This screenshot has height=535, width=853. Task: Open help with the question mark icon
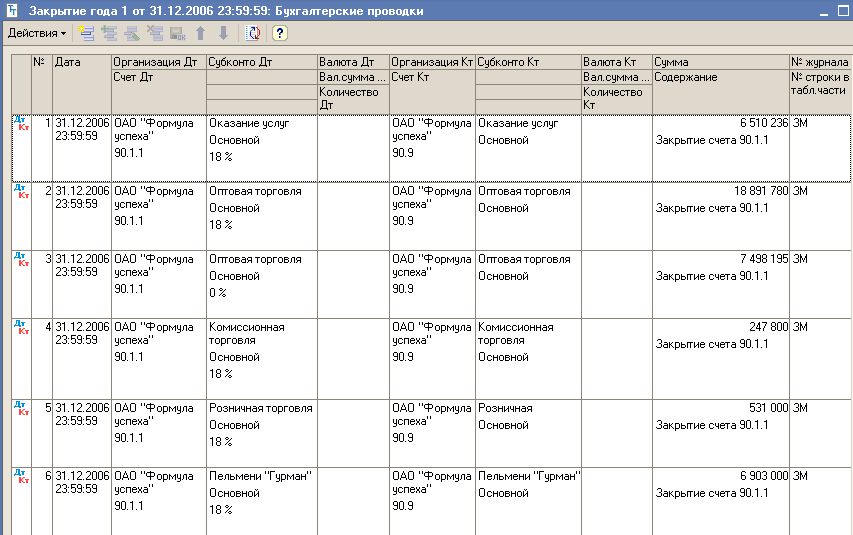pos(279,33)
